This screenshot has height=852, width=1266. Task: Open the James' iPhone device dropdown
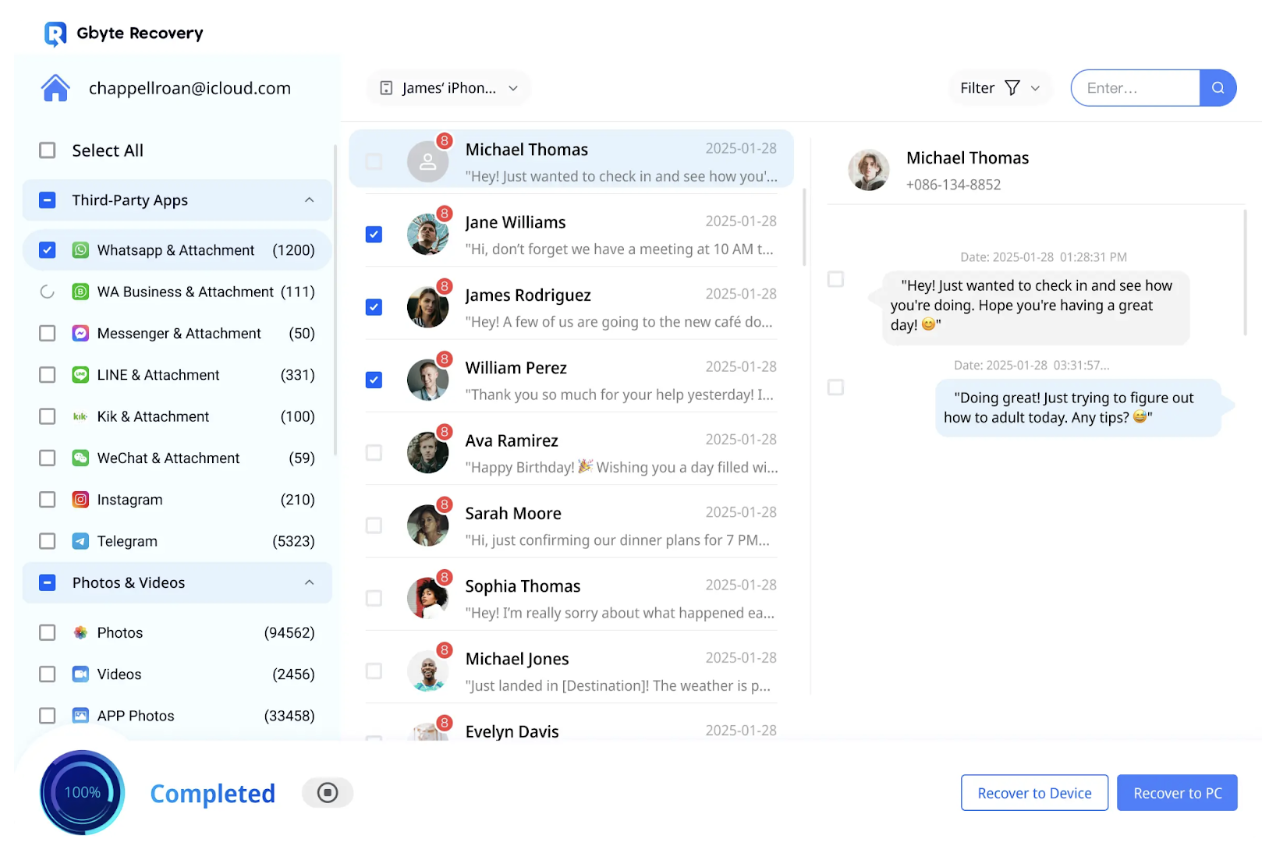[x=448, y=88]
